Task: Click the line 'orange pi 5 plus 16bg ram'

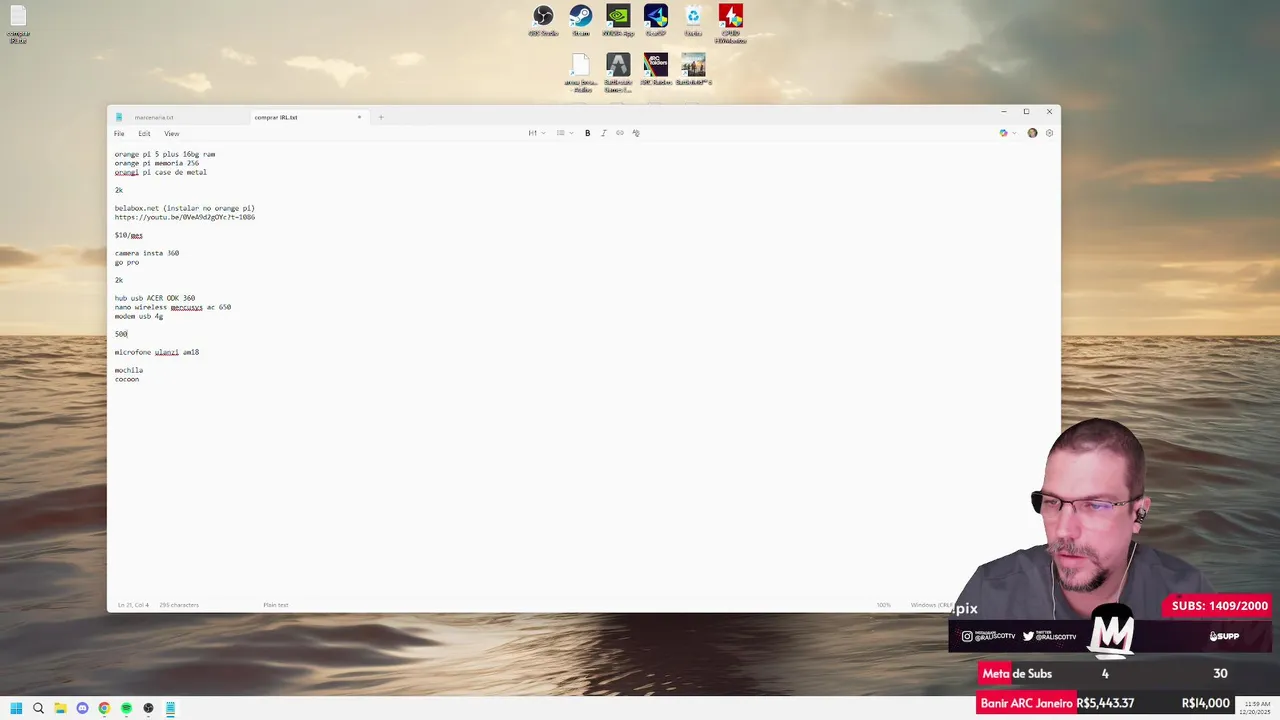Action: click(x=165, y=154)
